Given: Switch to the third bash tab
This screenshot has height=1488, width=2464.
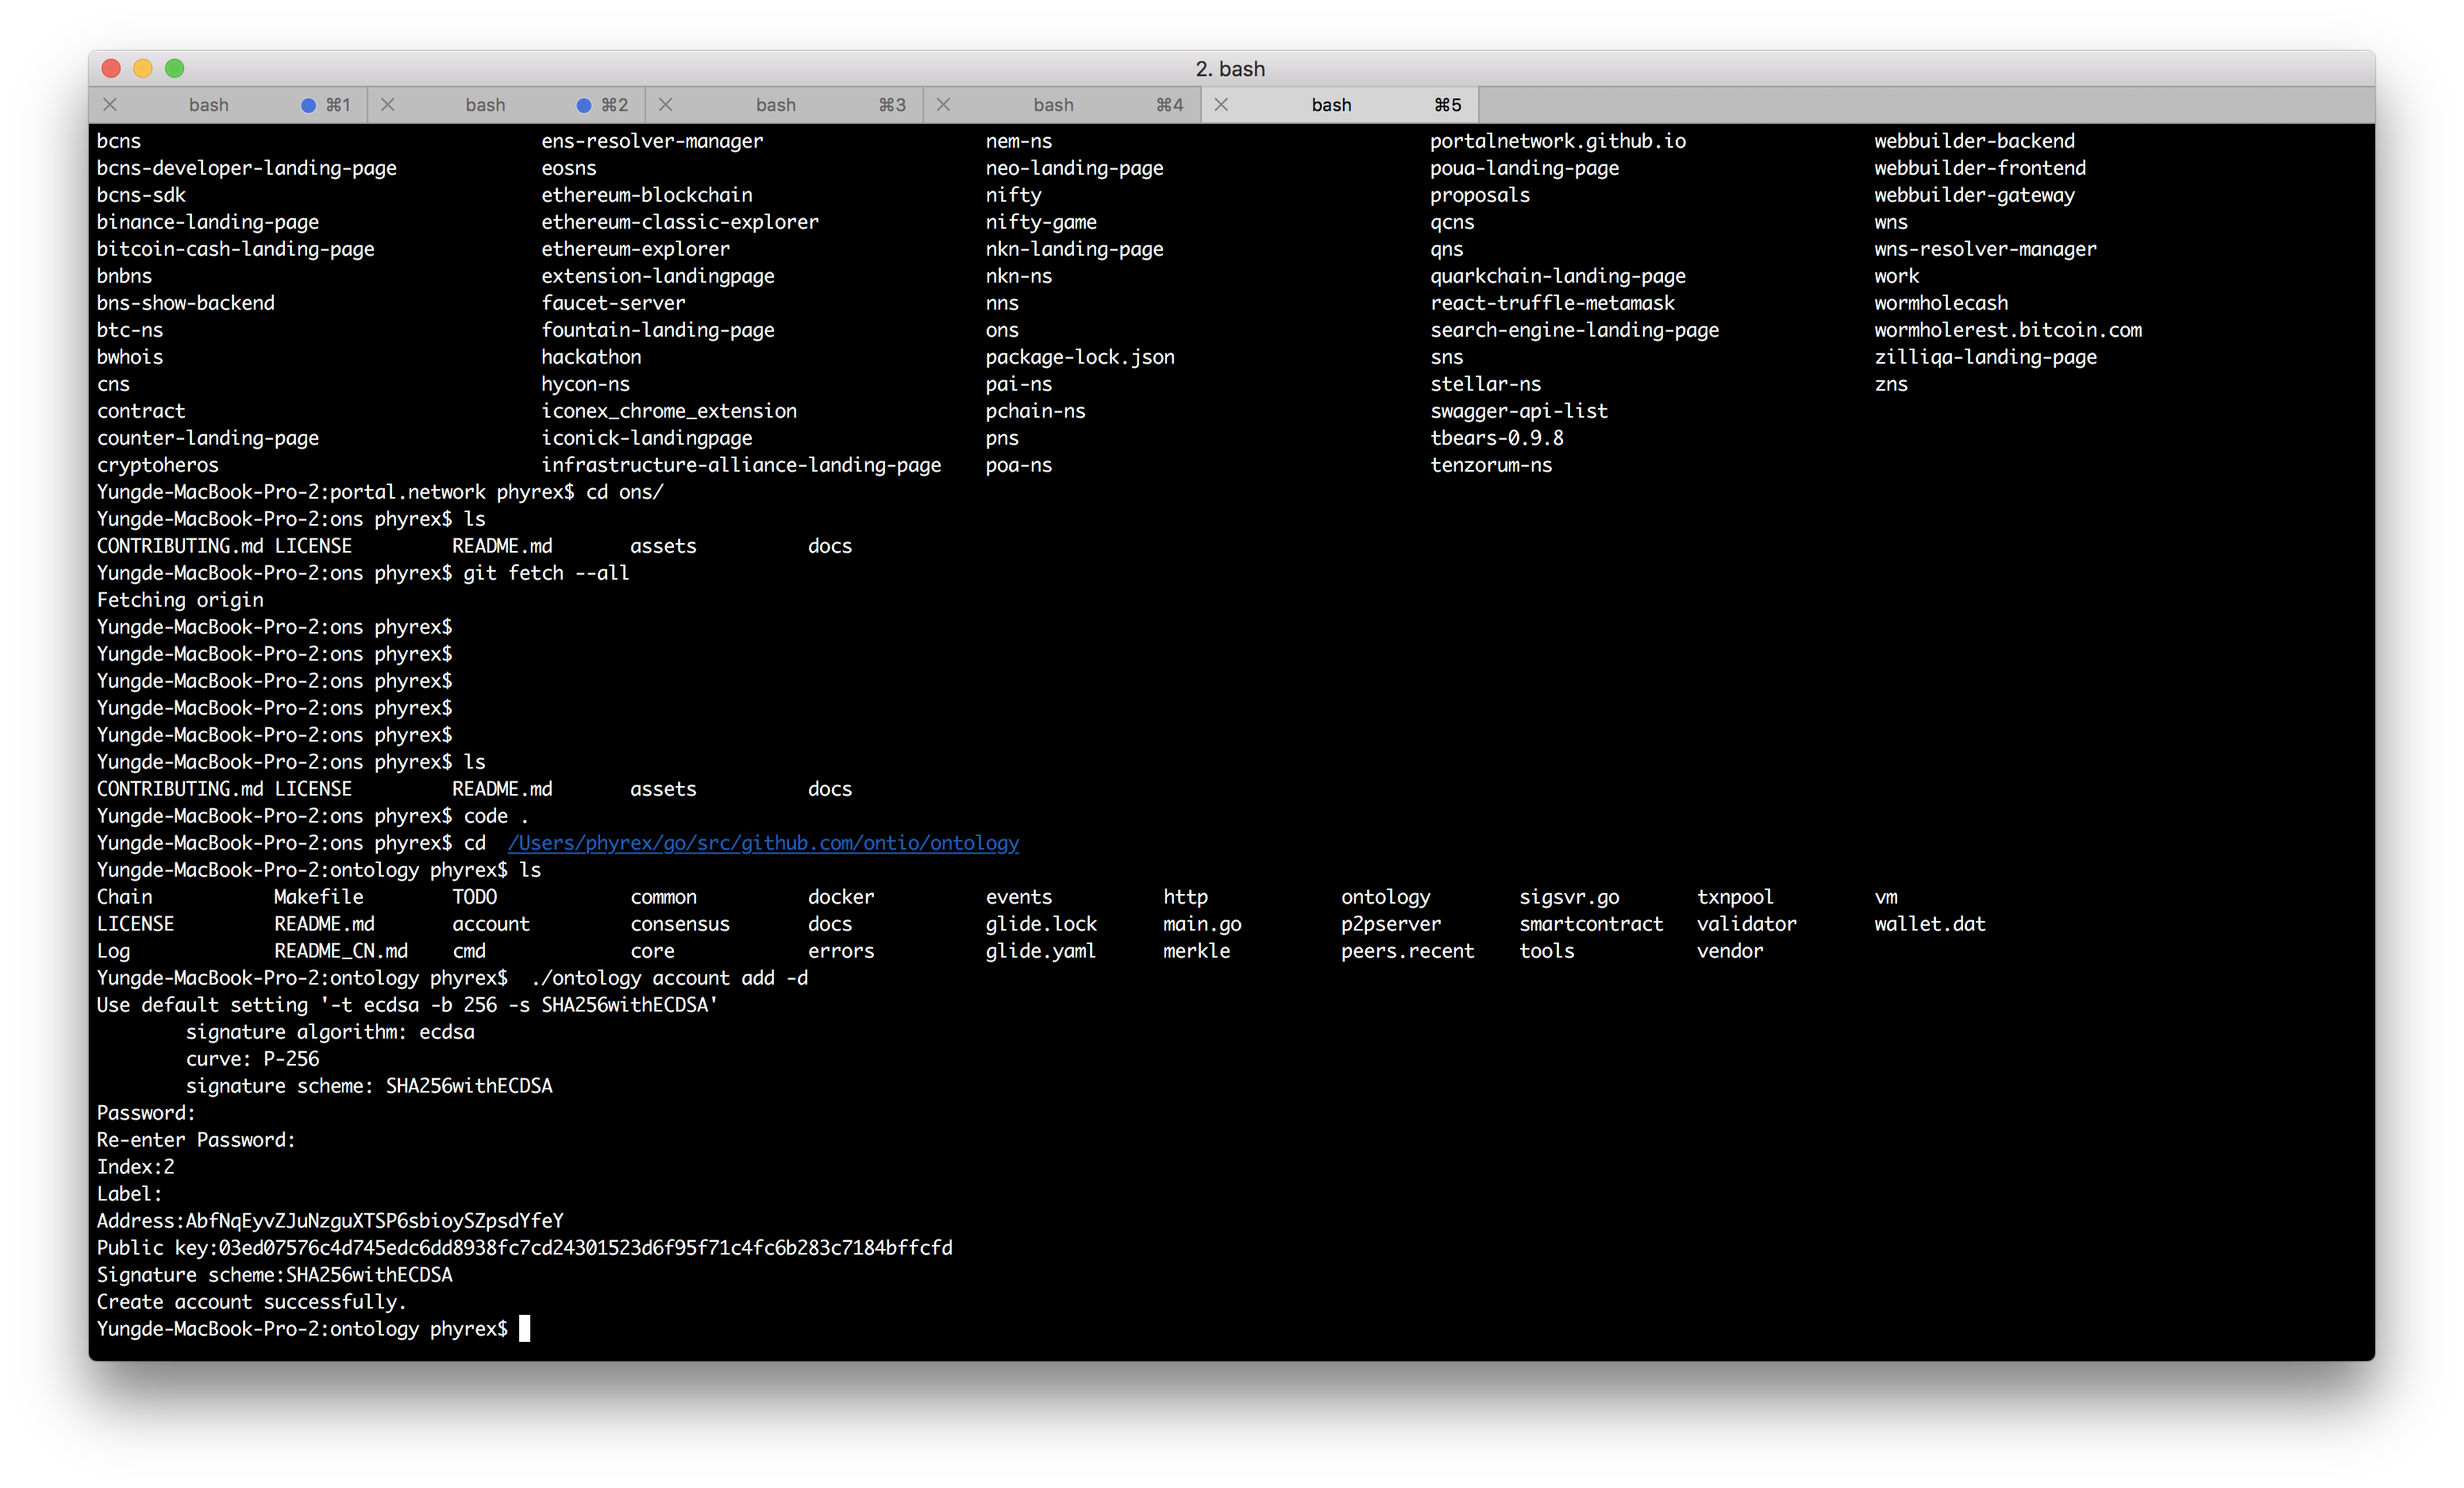Looking at the screenshot, I should click(776, 105).
